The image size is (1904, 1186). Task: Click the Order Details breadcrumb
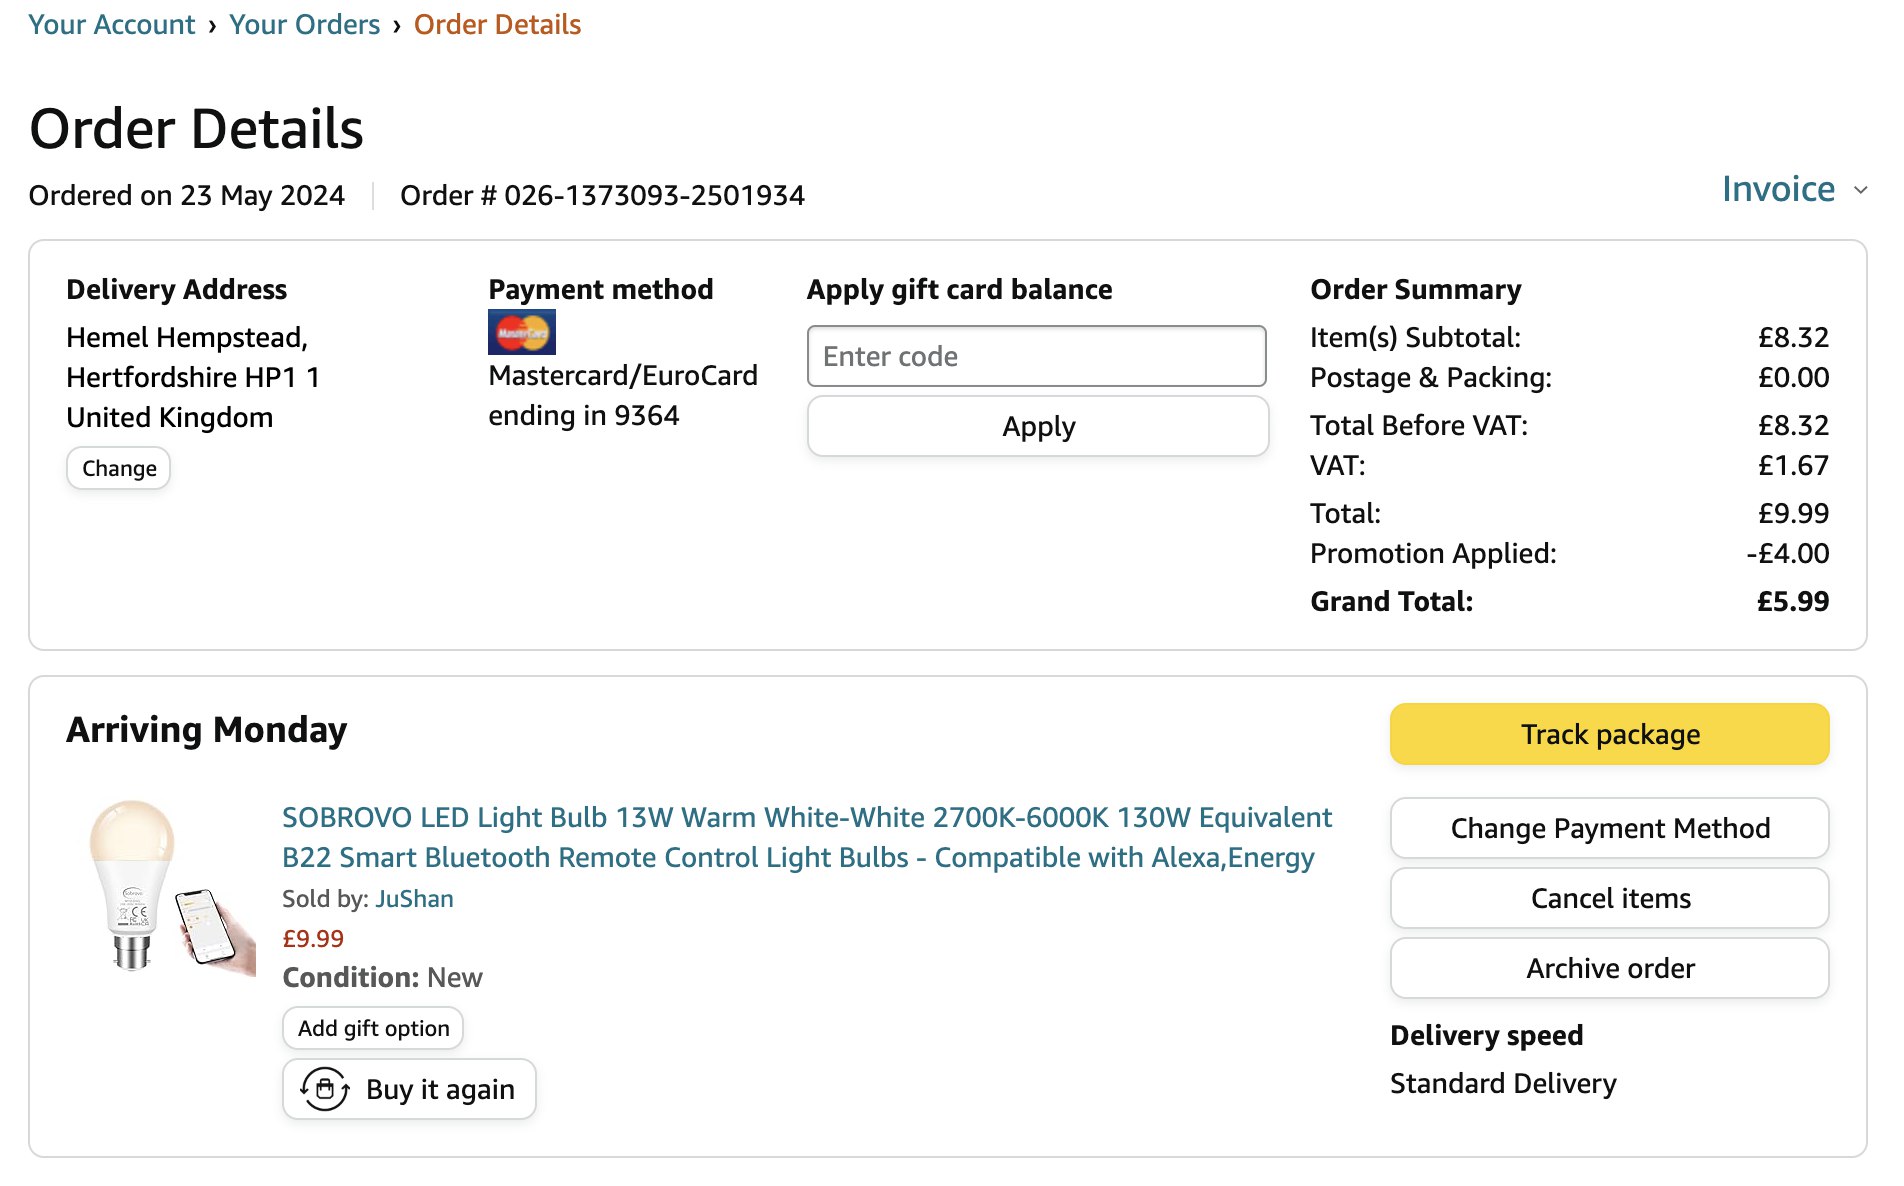point(497,24)
